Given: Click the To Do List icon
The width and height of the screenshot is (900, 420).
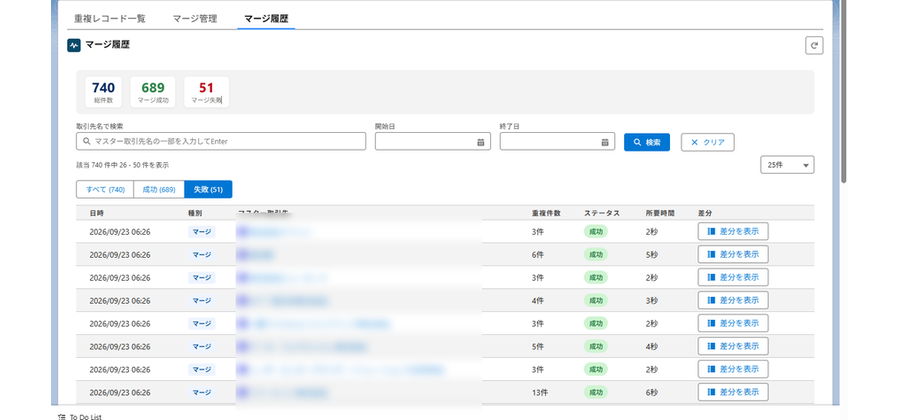Looking at the screenshot, I should 61,417.
